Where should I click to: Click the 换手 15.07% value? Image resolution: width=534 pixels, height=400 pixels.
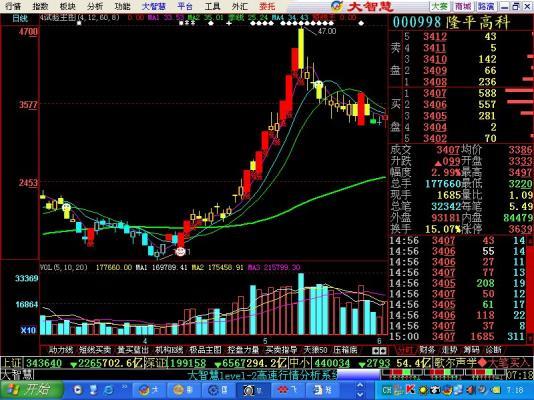(x=442, y=229)
